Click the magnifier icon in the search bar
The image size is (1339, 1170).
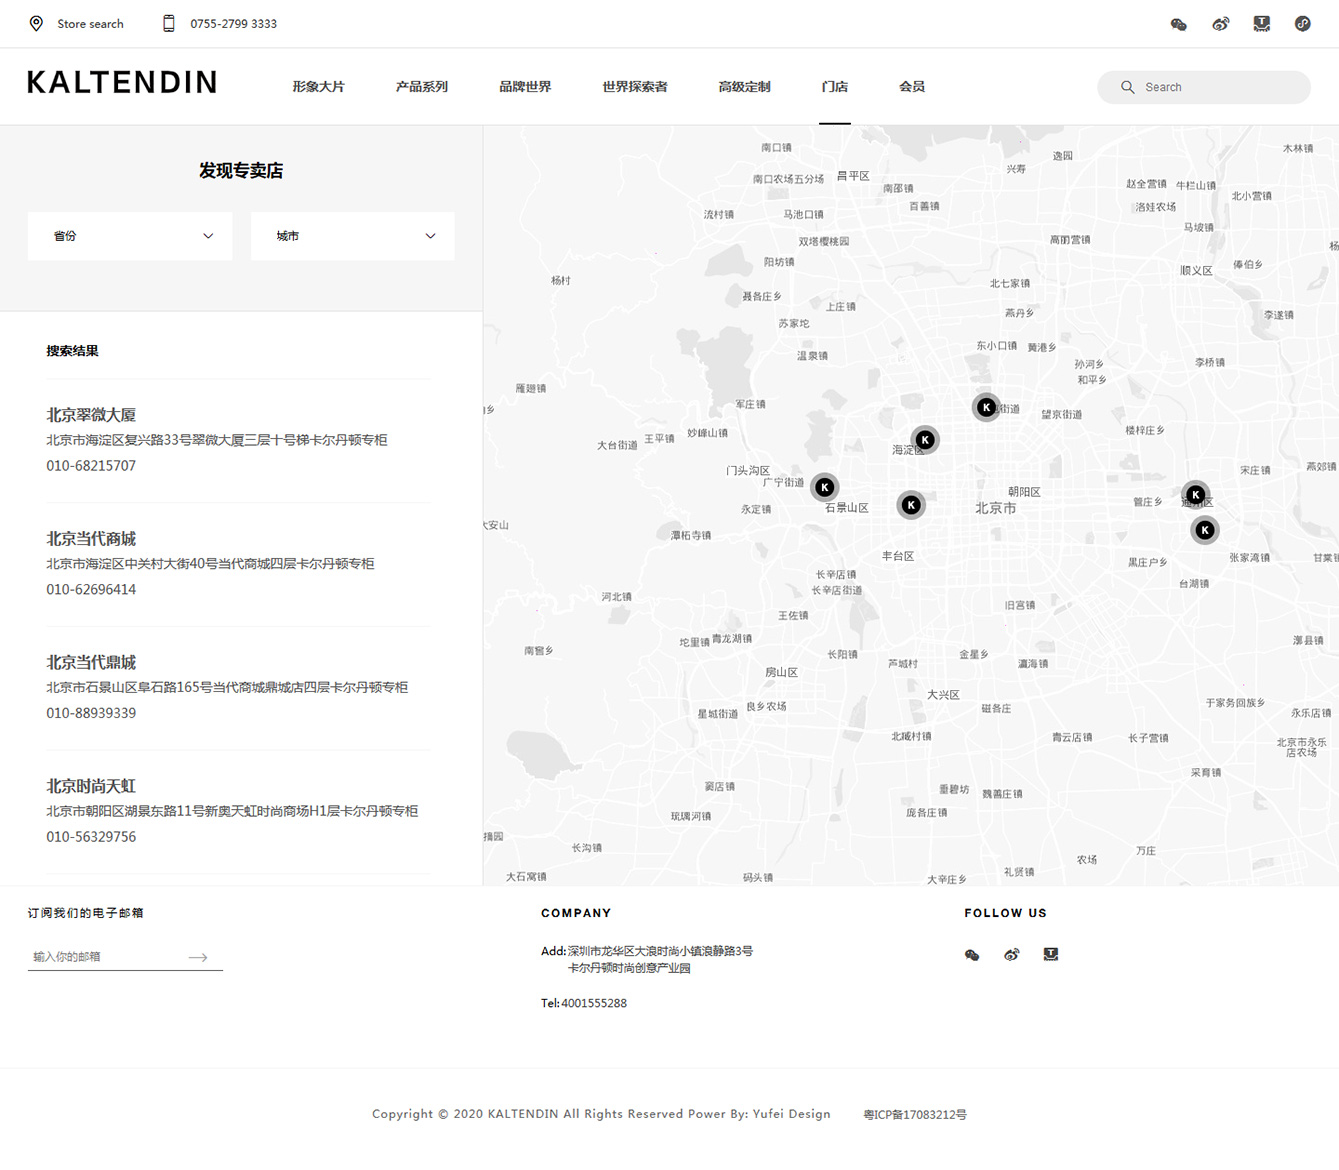click(1127, 87)
